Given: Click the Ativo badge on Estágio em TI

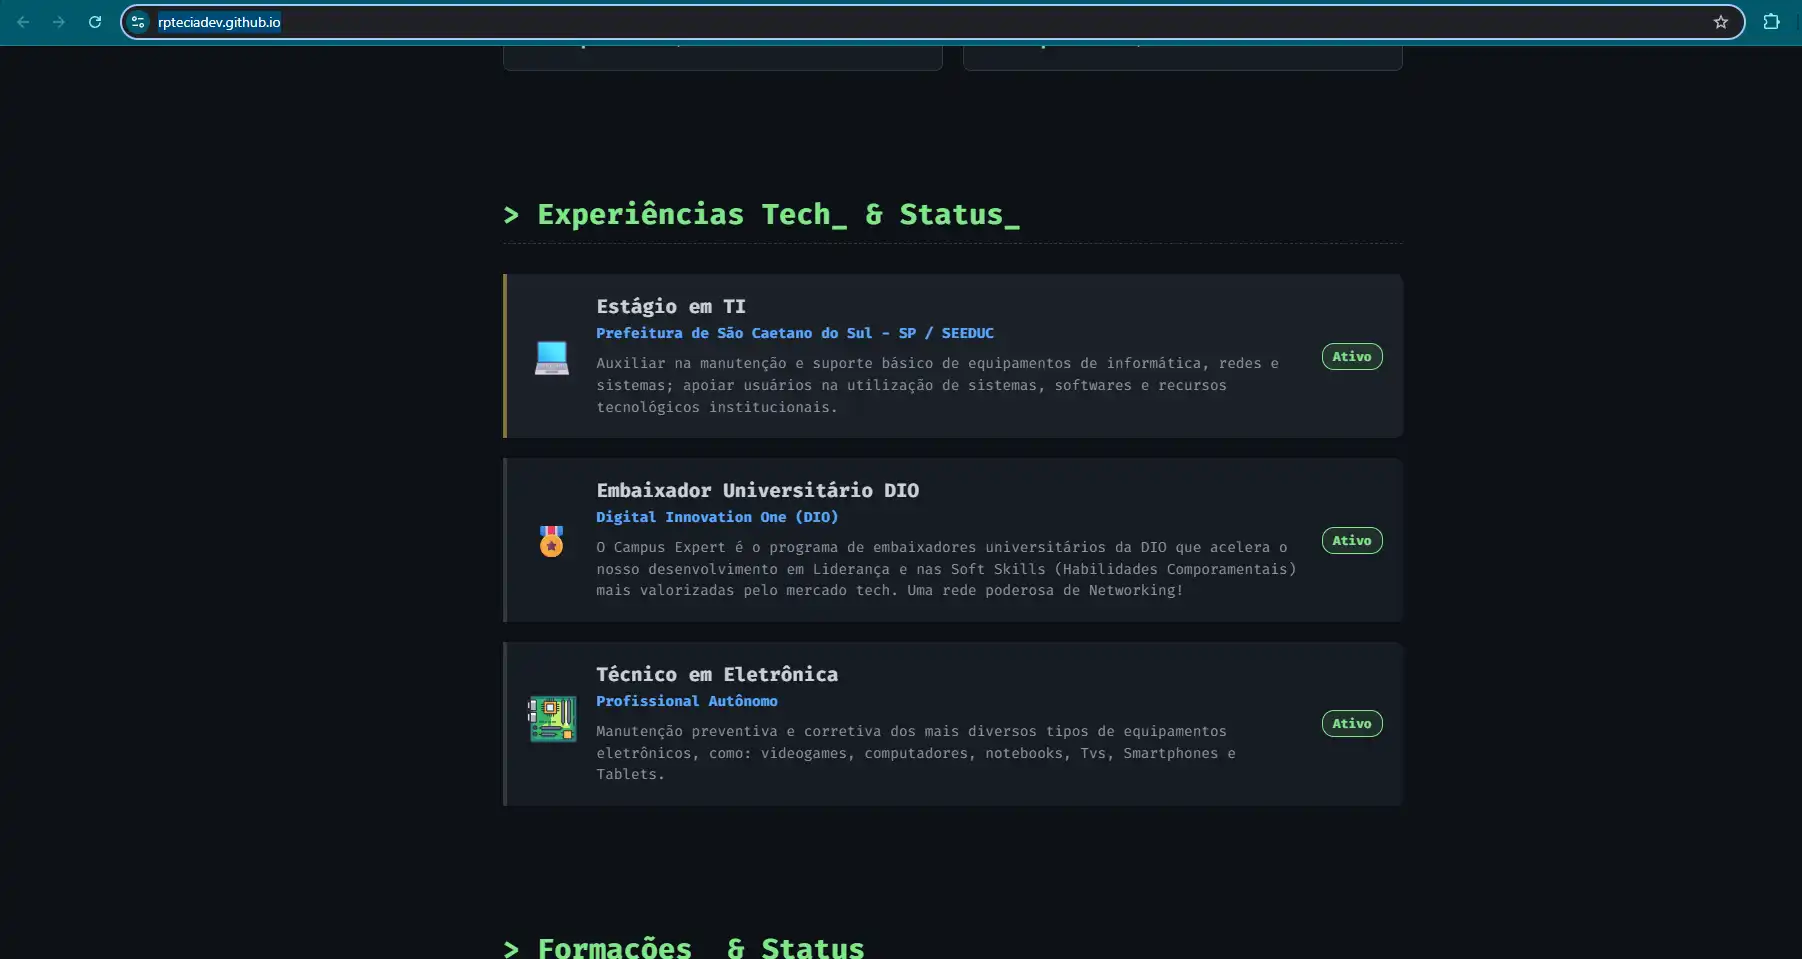Looking at the screenshot, I should pyautogui.click(x=1352, y=357).
